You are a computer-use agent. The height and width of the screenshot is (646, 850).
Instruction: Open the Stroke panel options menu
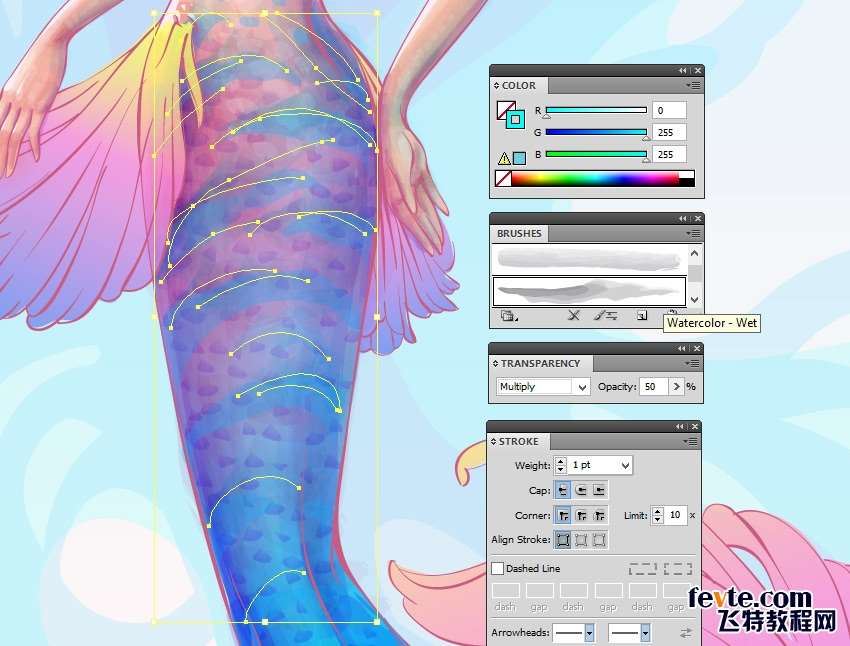[691, 442]
